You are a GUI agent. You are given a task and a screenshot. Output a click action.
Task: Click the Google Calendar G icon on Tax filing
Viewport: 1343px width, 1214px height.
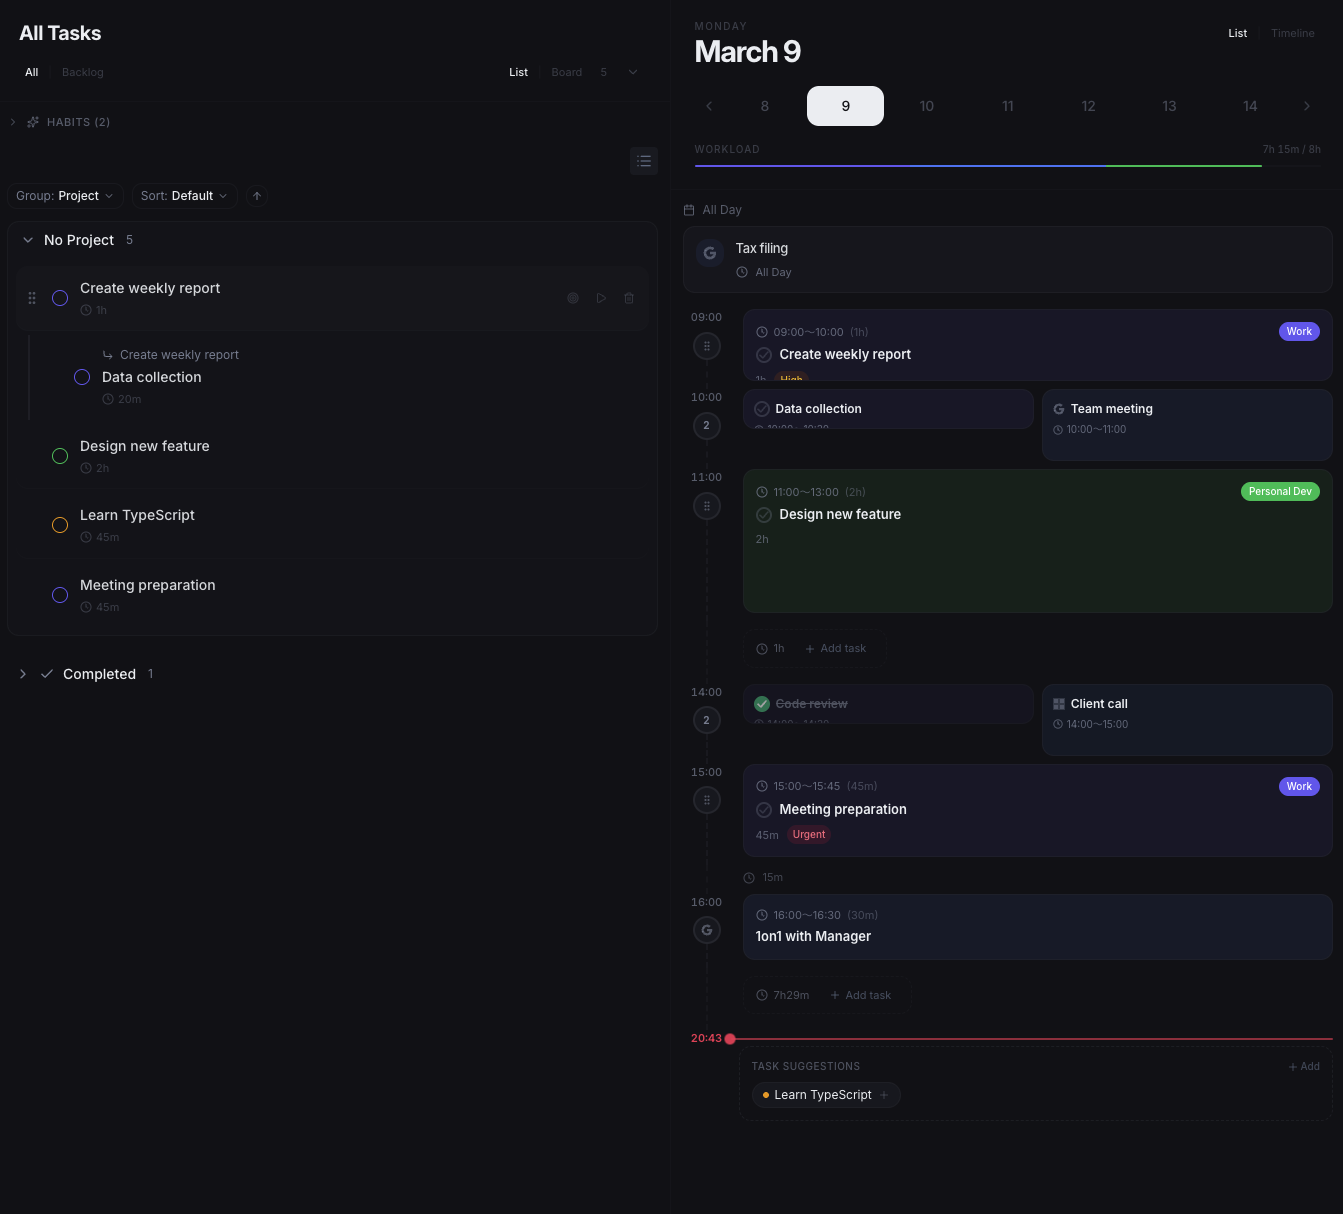click(x=710, y=253)
